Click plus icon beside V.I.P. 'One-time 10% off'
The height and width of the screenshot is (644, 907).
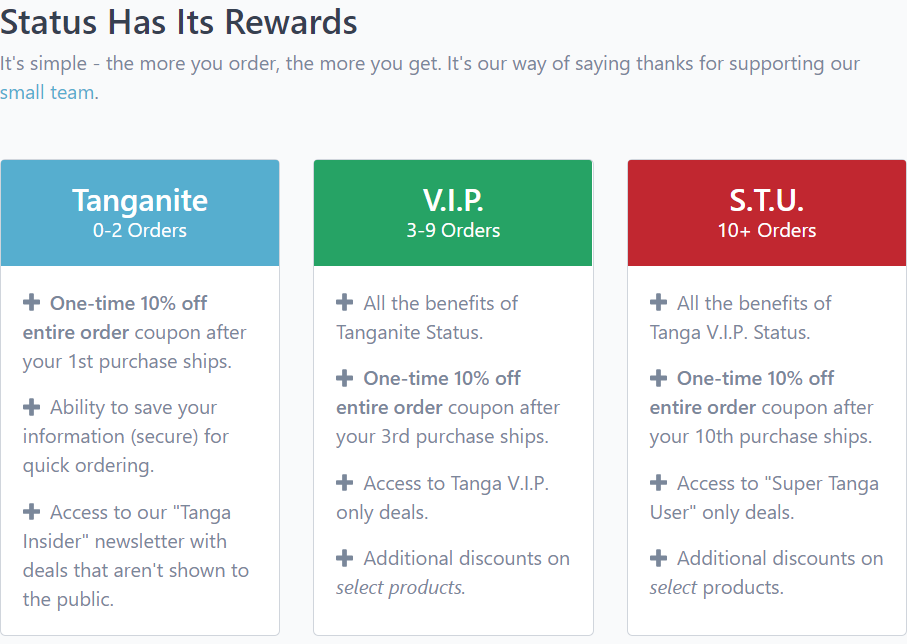click(345, 378)
